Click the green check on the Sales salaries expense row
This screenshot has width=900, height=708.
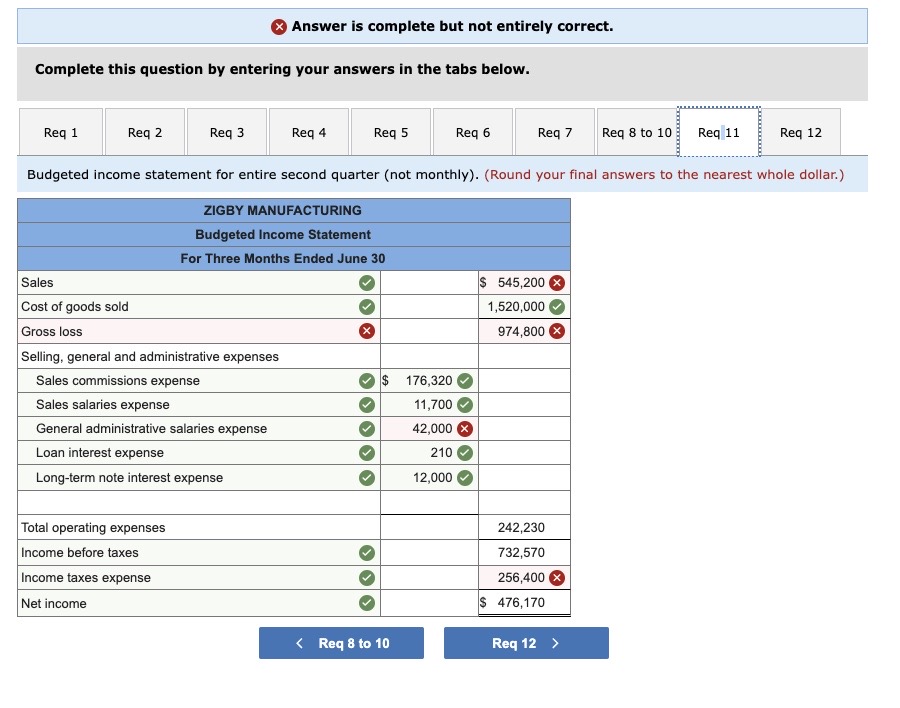367,404
